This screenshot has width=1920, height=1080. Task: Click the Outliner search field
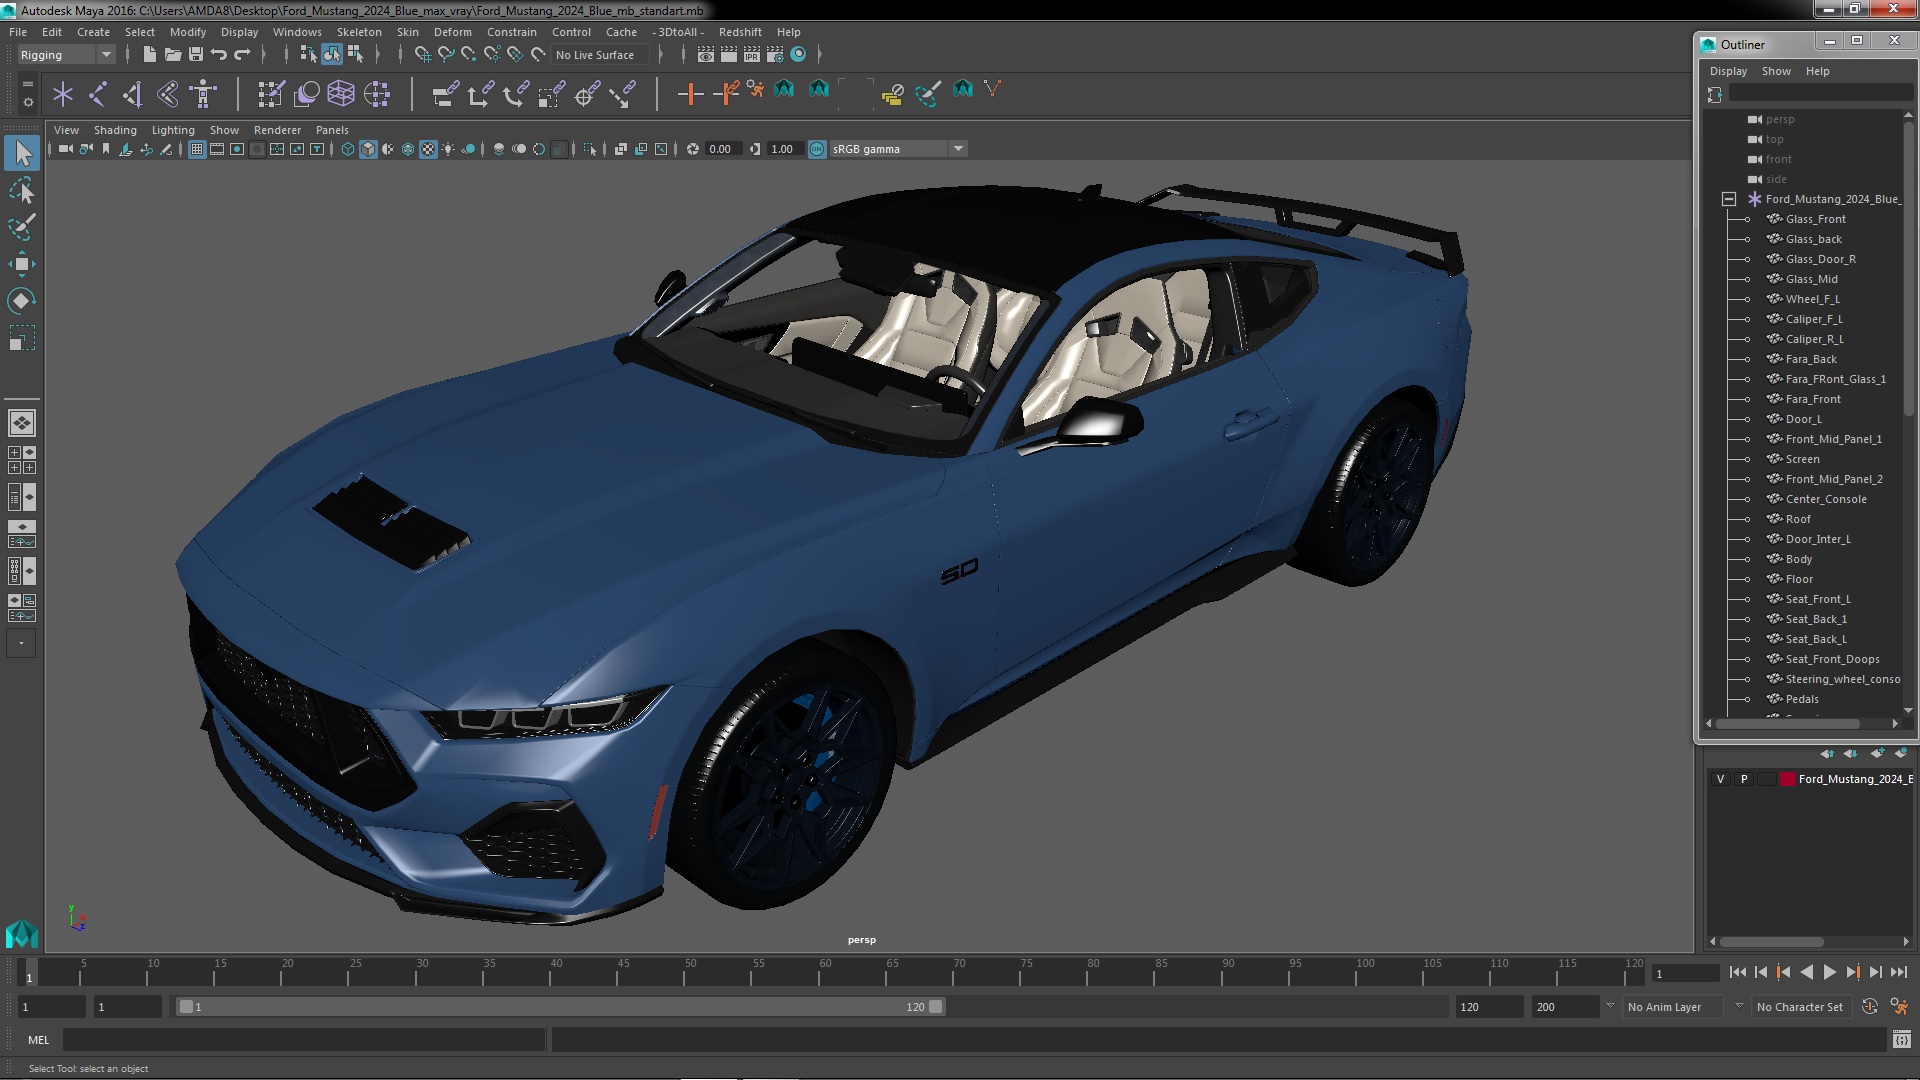[1820, 93]
